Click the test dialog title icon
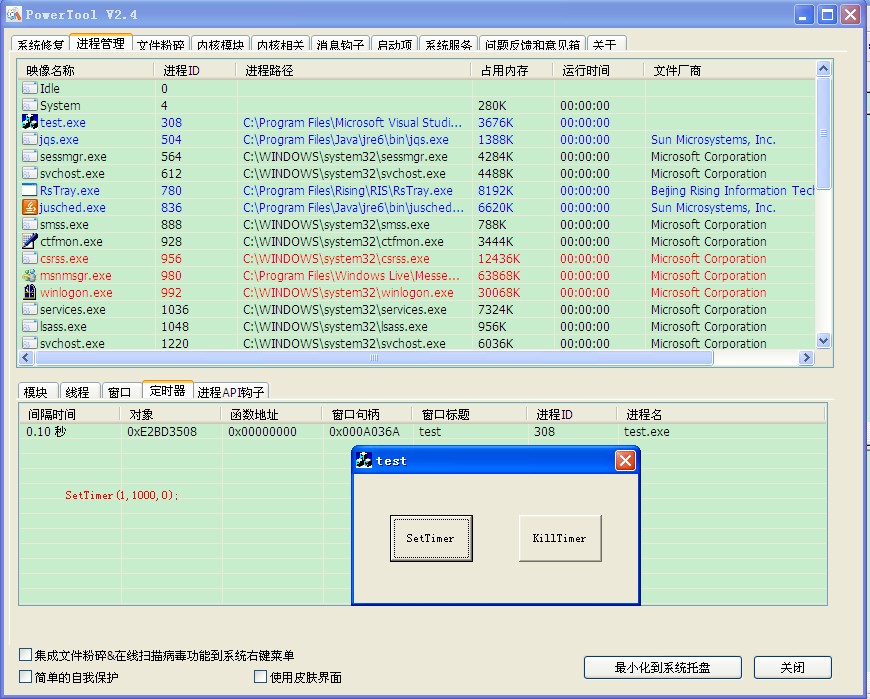Screen dimensions: 870x699 click(364, 460)
